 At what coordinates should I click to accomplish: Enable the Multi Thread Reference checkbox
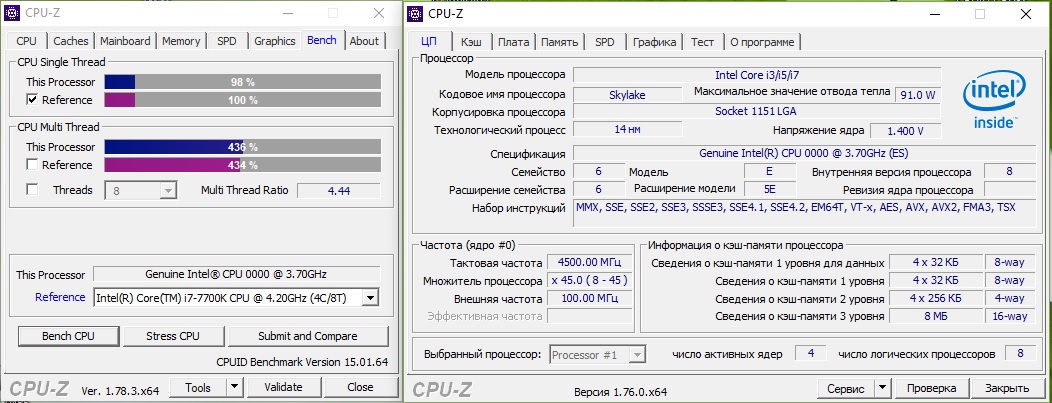tap(32, 165)
